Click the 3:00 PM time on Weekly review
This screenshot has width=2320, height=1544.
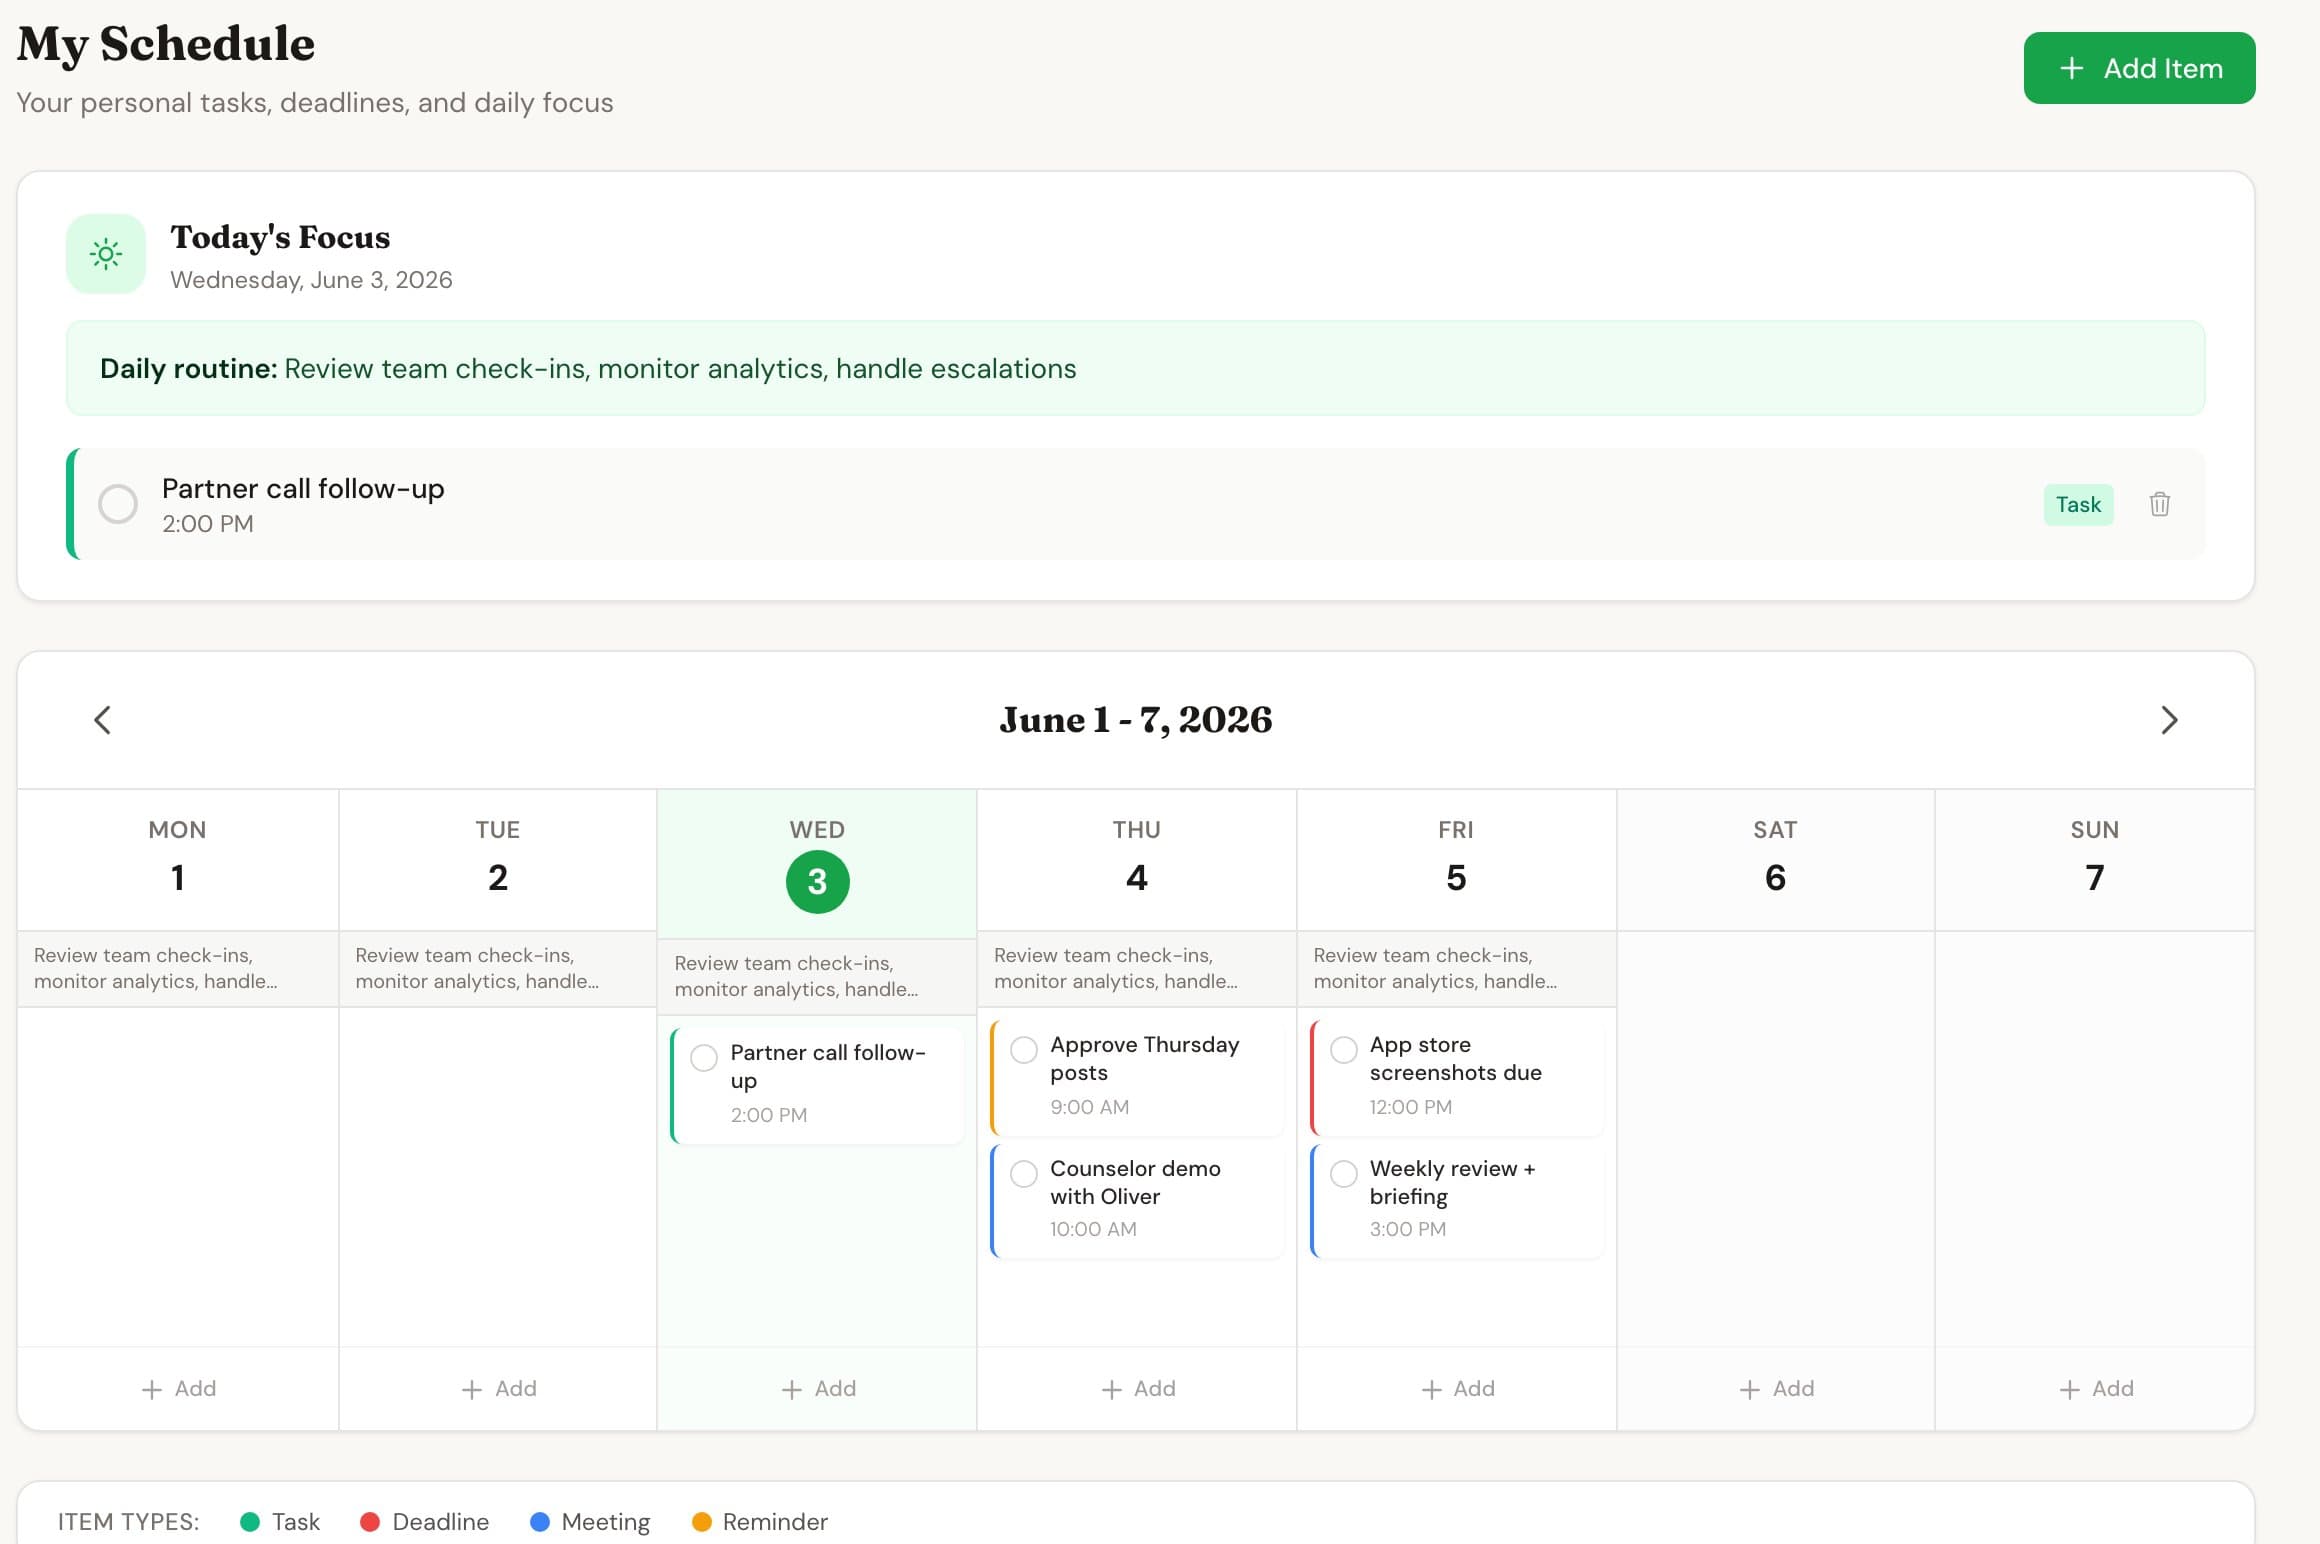[x=1407, y=1229]
